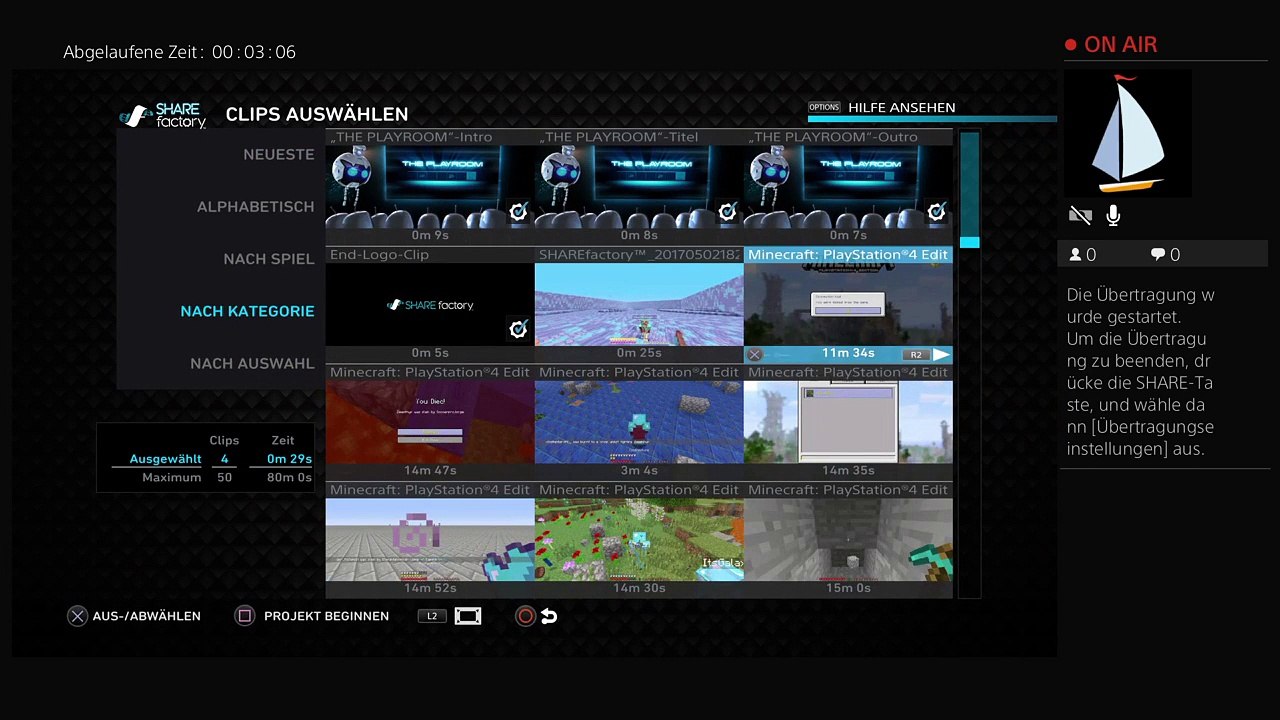Click the red ON AIR indicator

coord(1071,45)
